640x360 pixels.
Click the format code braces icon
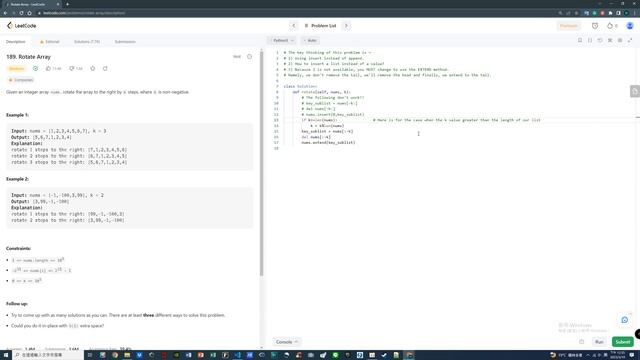[x=590, y=40]
